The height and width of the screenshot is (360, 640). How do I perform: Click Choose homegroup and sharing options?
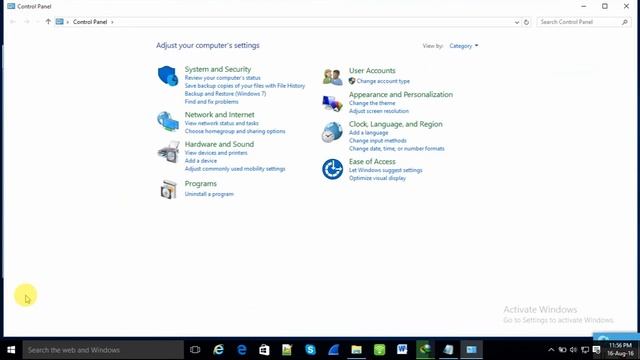pyautogui.click(x=235, y=131)
